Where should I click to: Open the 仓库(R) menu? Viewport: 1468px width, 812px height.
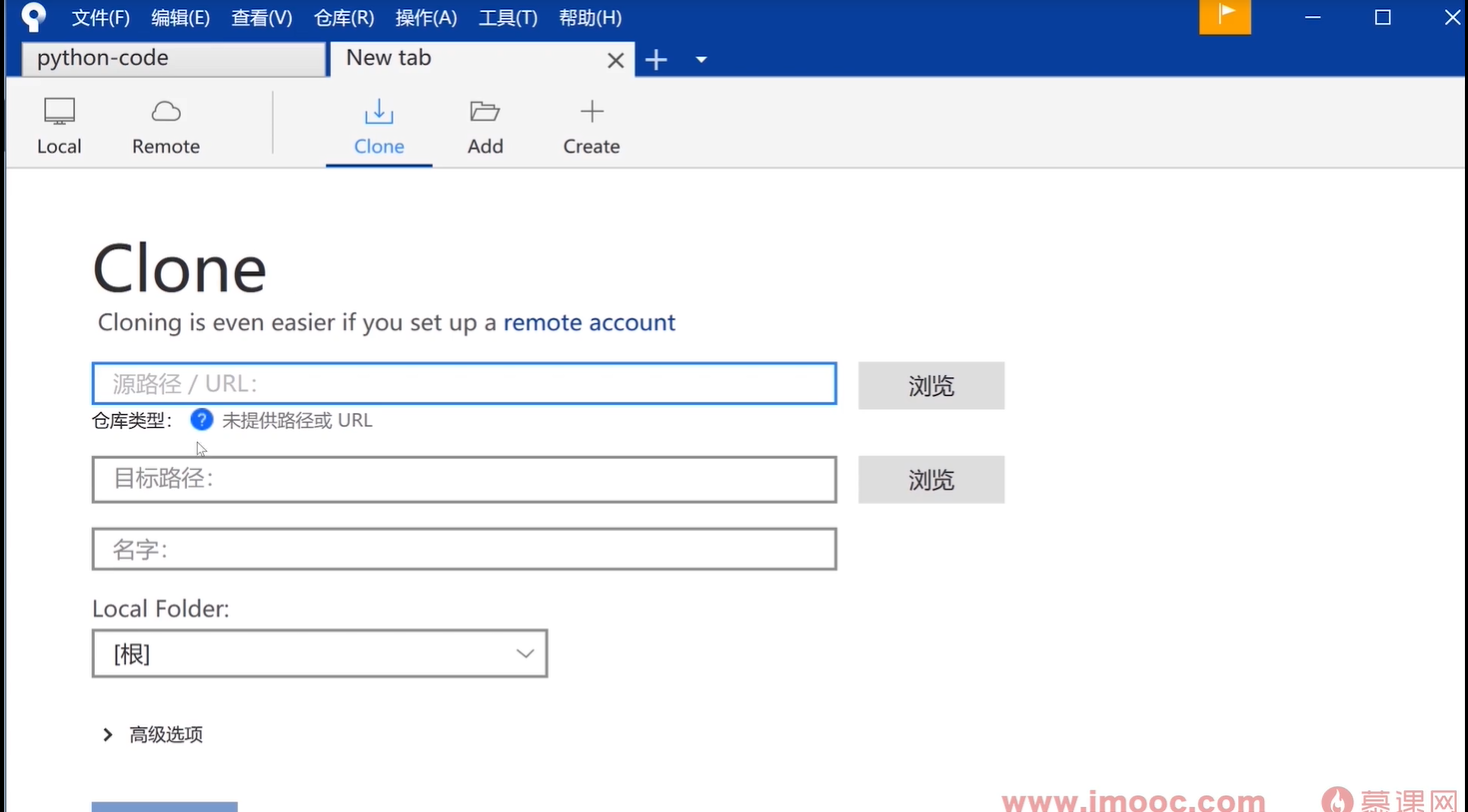coord(344,18)
